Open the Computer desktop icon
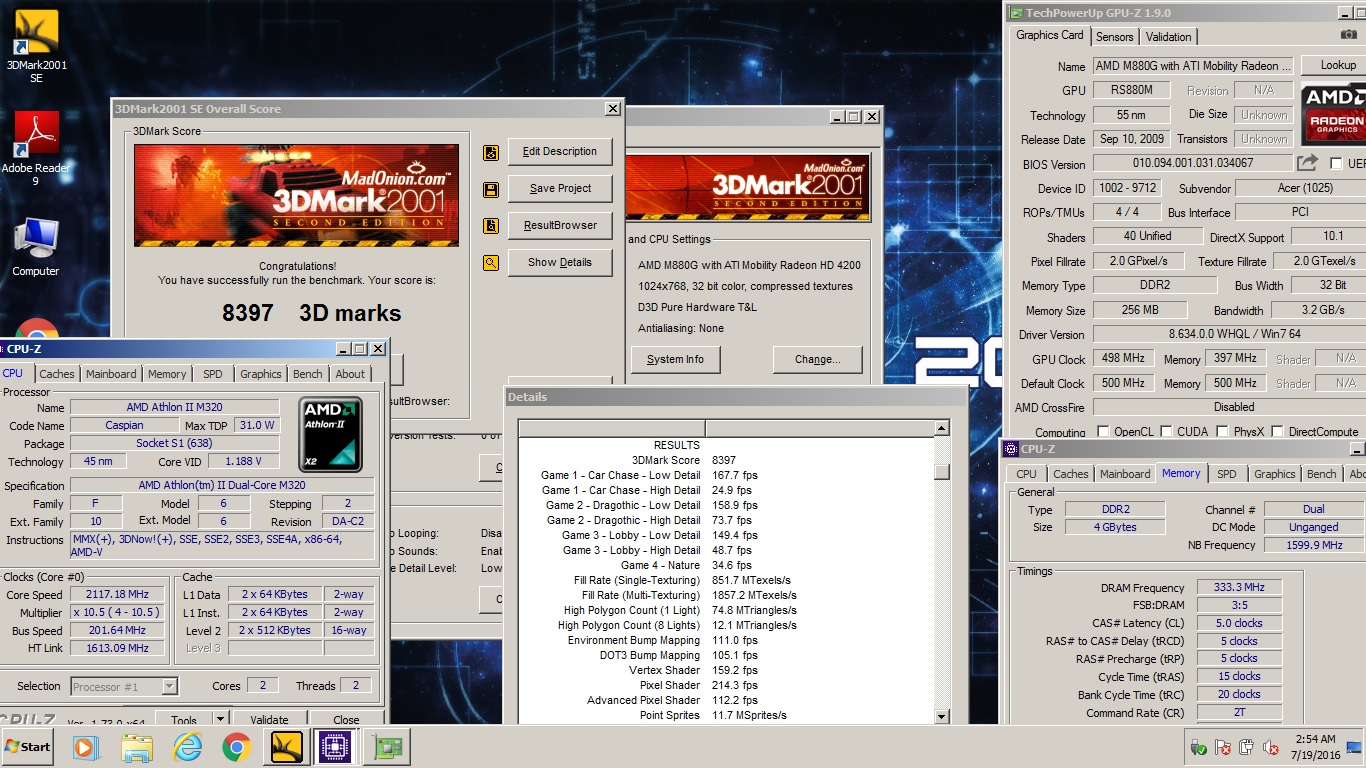The image size is (1366, 768). (x=36, y=247)
